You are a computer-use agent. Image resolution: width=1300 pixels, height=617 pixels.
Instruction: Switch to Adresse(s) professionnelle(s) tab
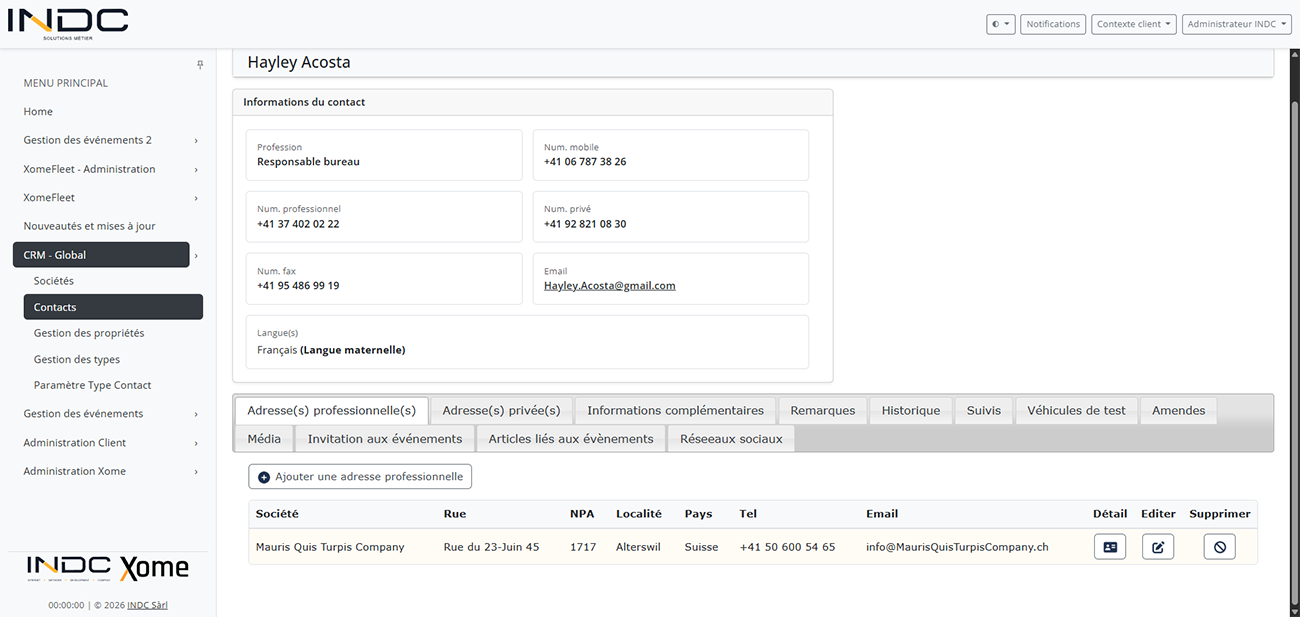click(331, 410)
